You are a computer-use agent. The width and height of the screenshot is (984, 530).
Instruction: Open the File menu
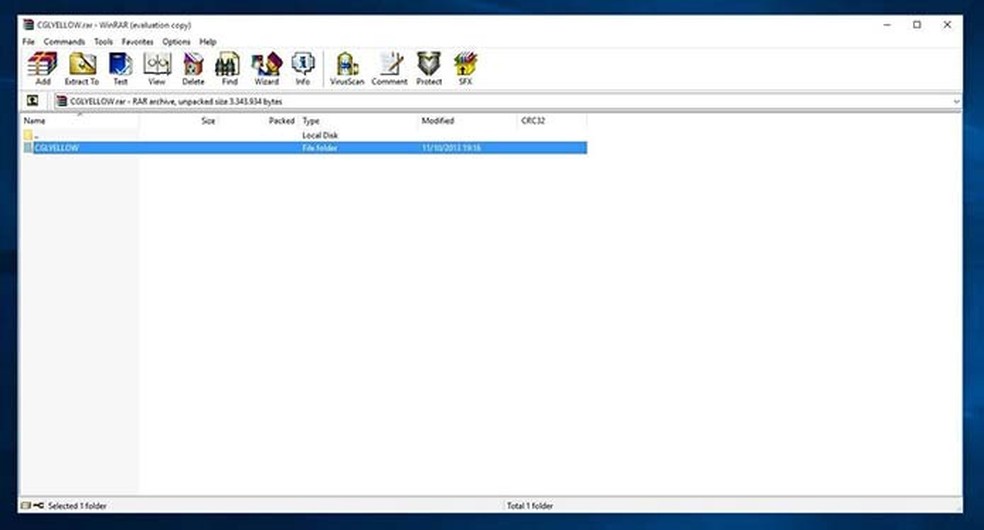[x=28, y=41]
